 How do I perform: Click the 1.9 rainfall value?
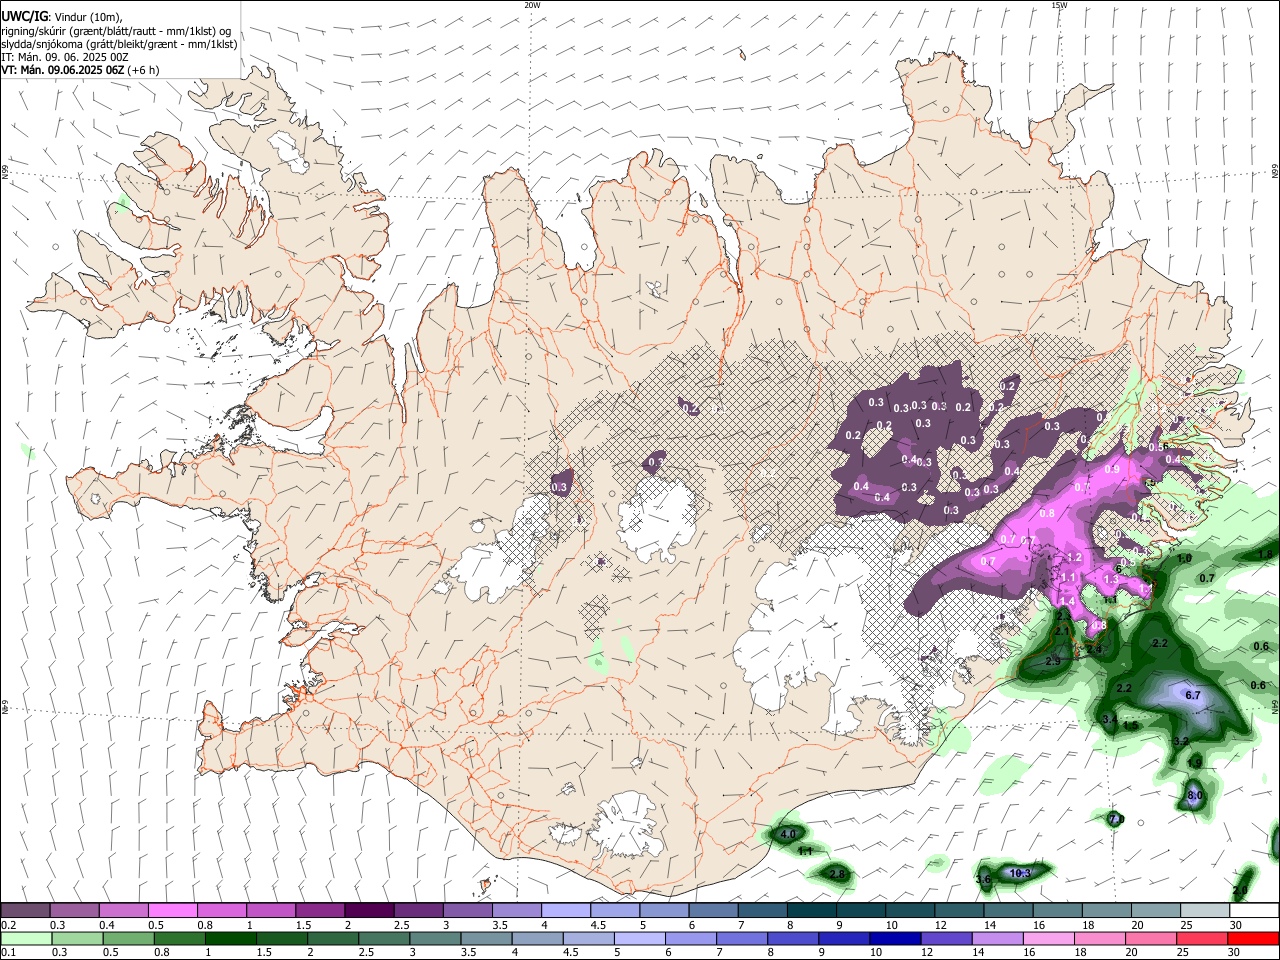tap(1194, 763)
